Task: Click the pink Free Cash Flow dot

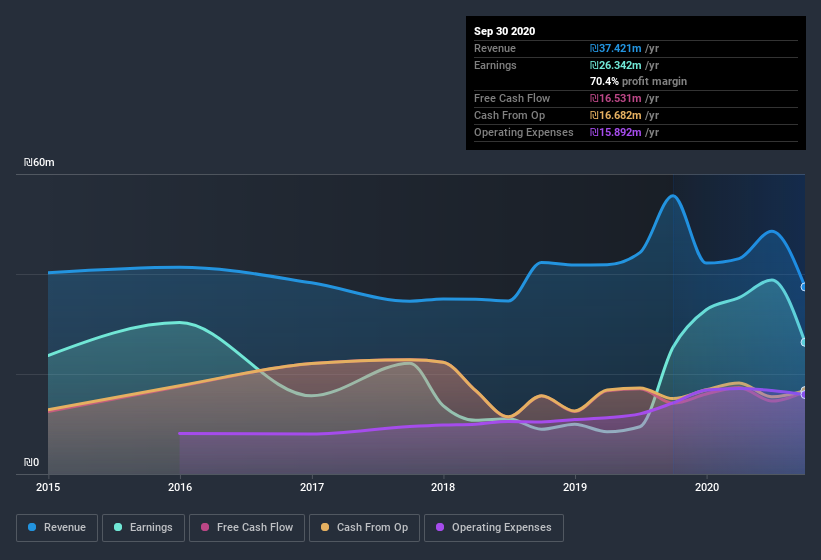Action: (205, 527)
